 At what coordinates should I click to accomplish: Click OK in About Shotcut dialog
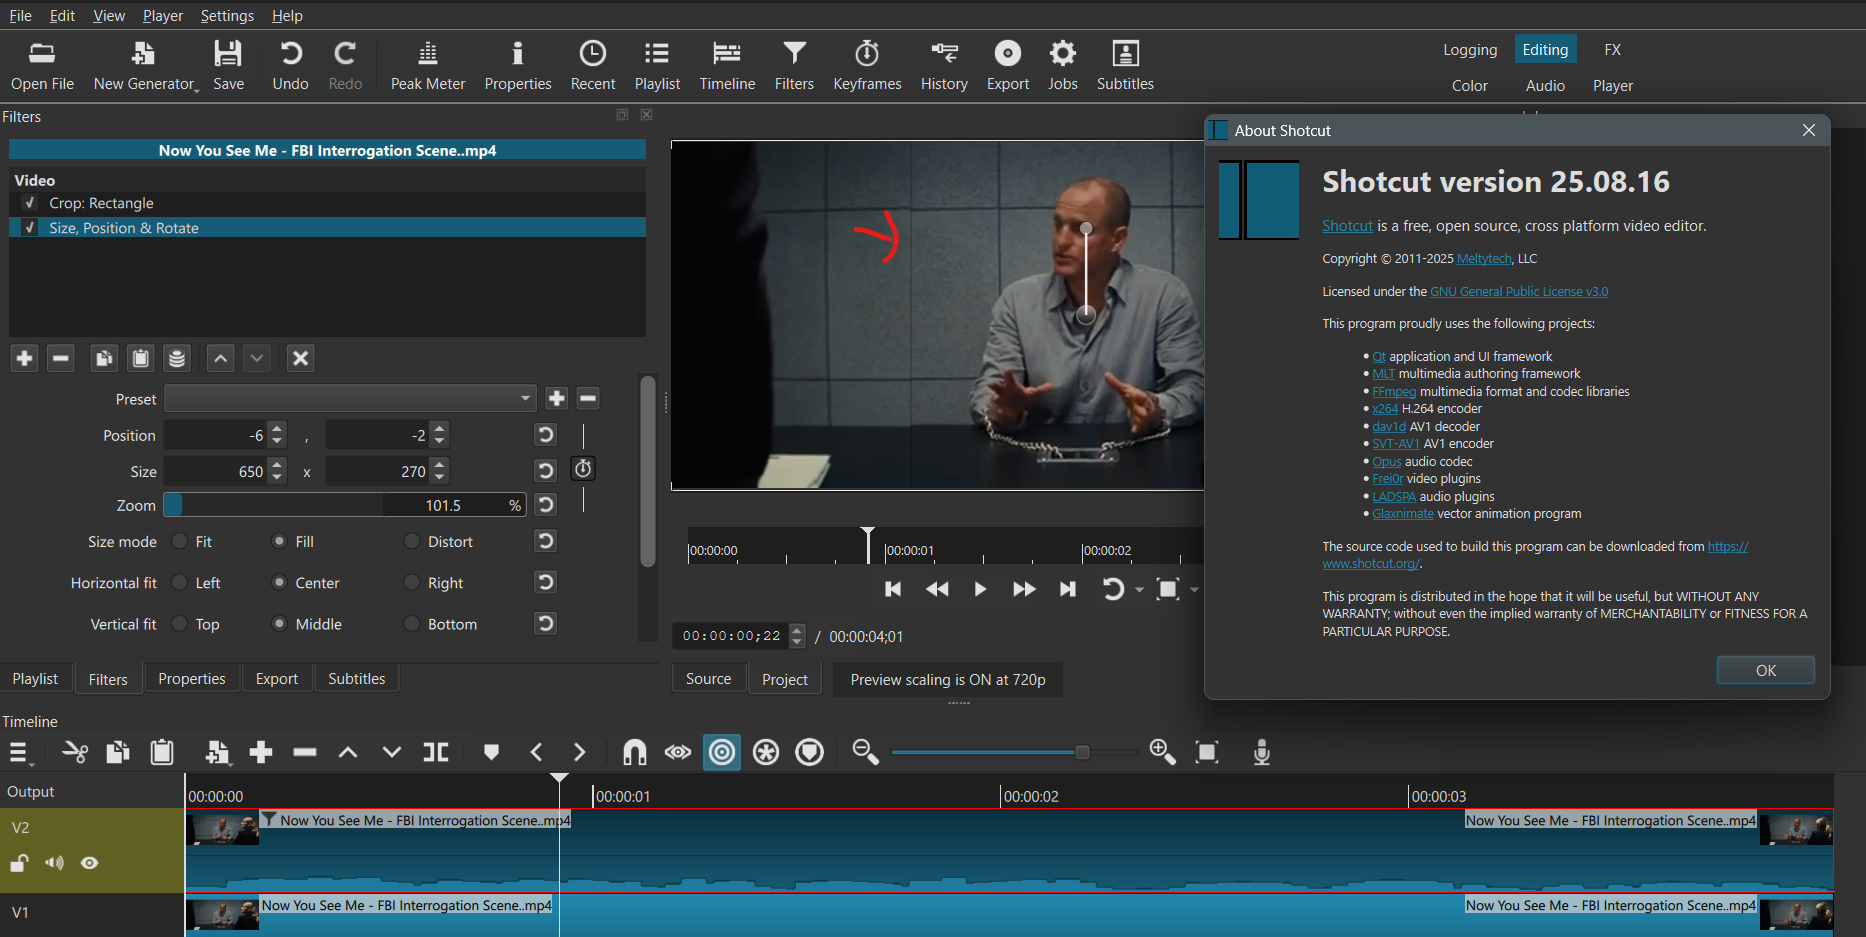tap(1765, 670)
